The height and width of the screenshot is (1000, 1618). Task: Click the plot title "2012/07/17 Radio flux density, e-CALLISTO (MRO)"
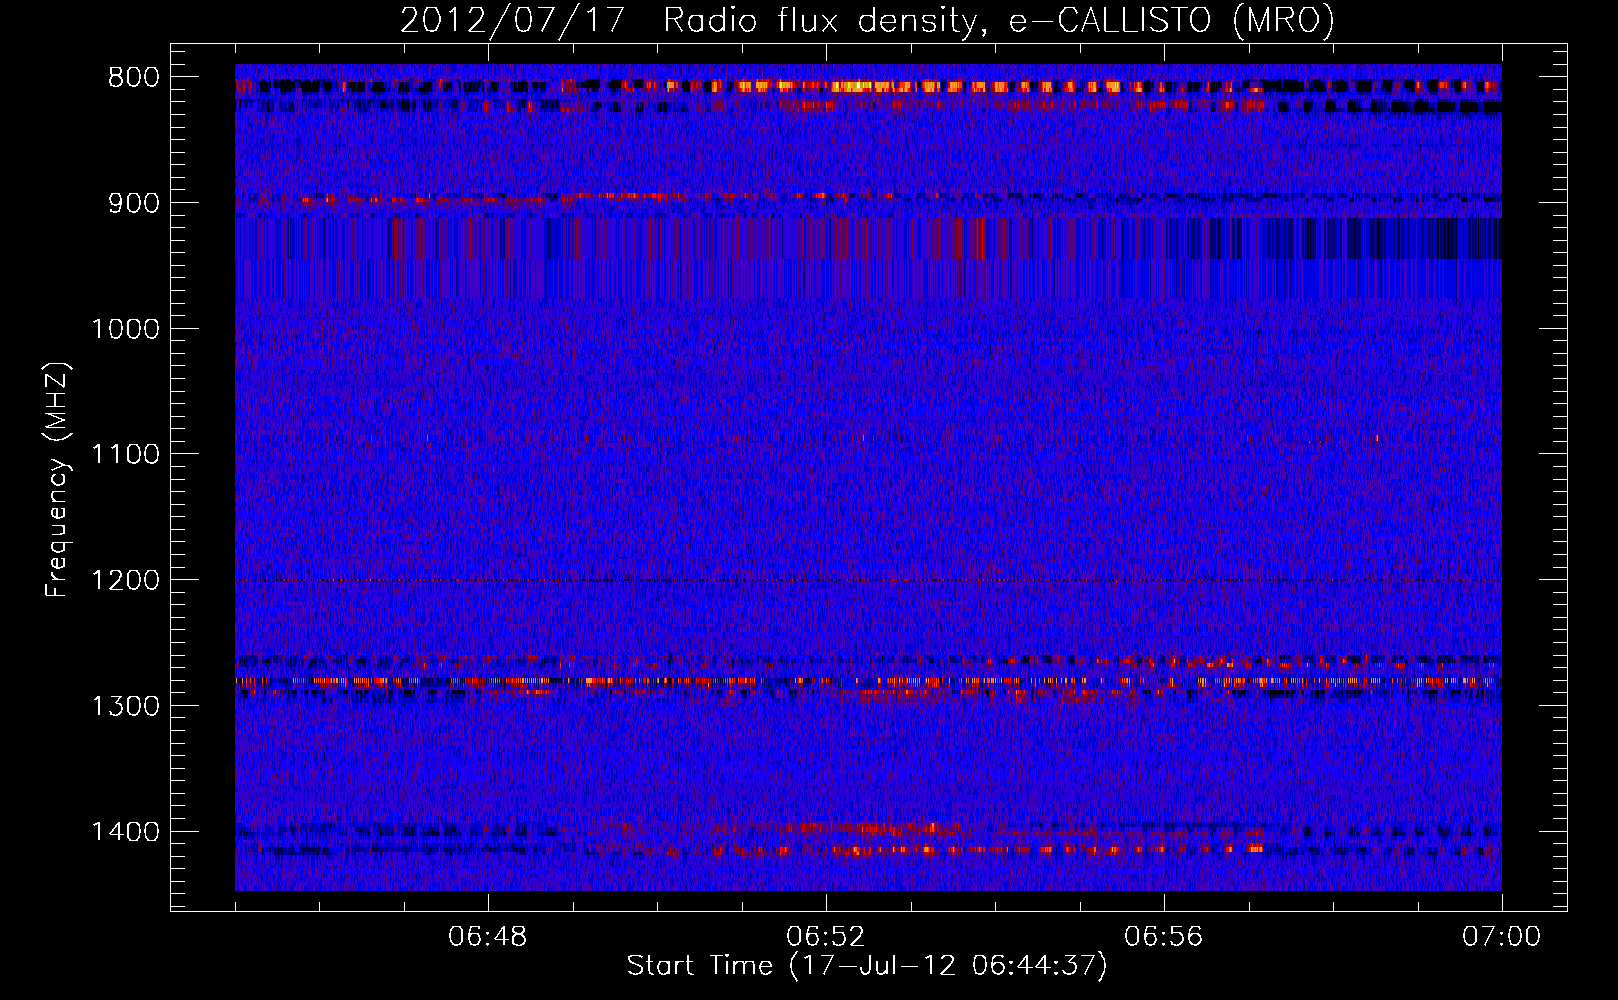[x=867, y=20]
